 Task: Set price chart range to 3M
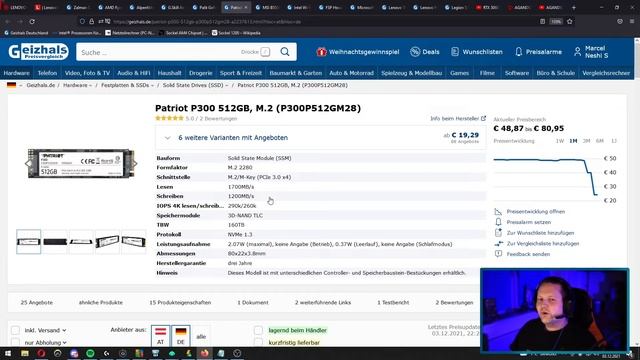[587, 141]
